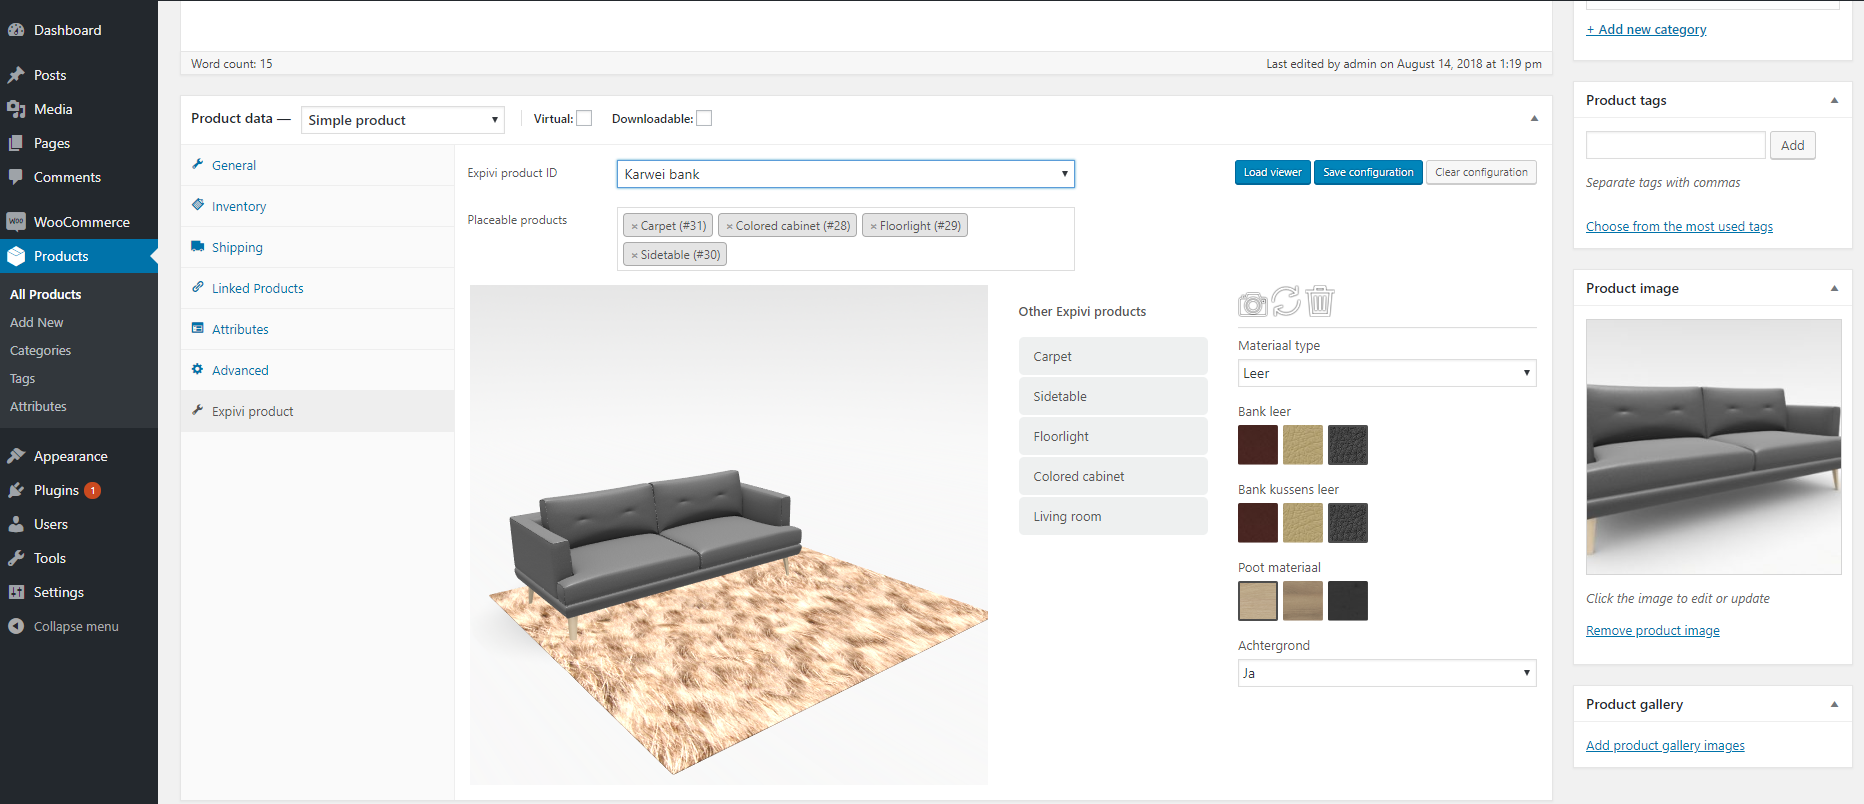Image resolution: width=1864 pixels, height=804 pixels.
Task: Open the Achtergrond dropdown
Action: click(1386, 673)
